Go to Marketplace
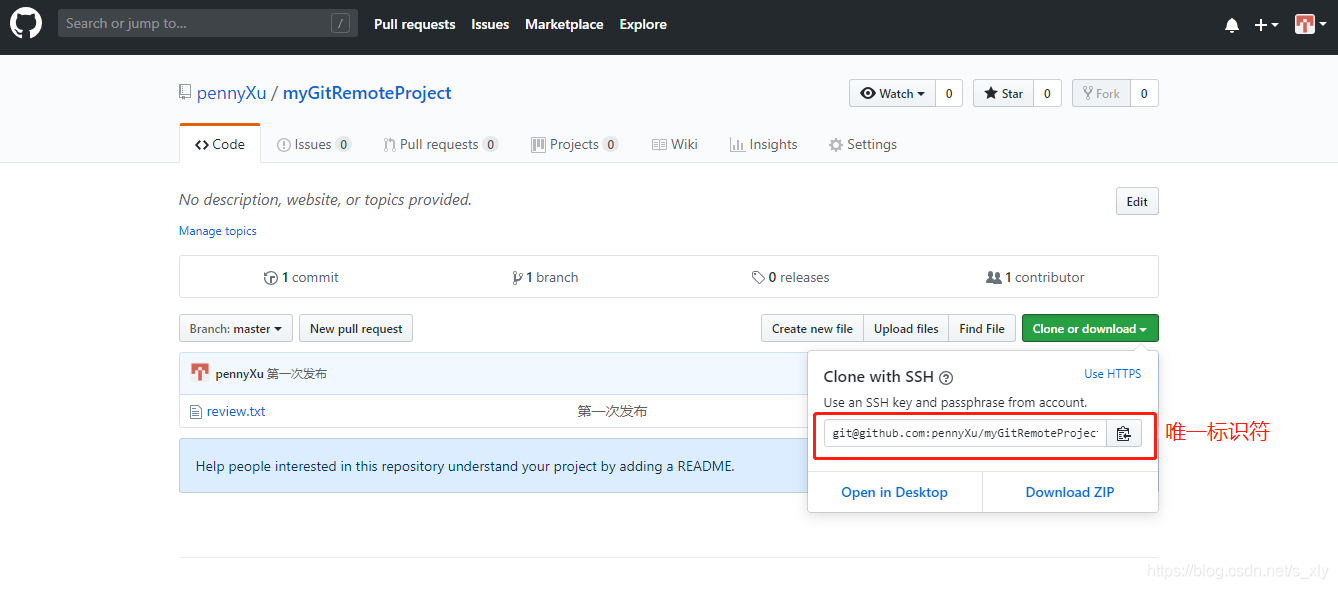This screenshot has height=589, width=1338. coord(564,24)
